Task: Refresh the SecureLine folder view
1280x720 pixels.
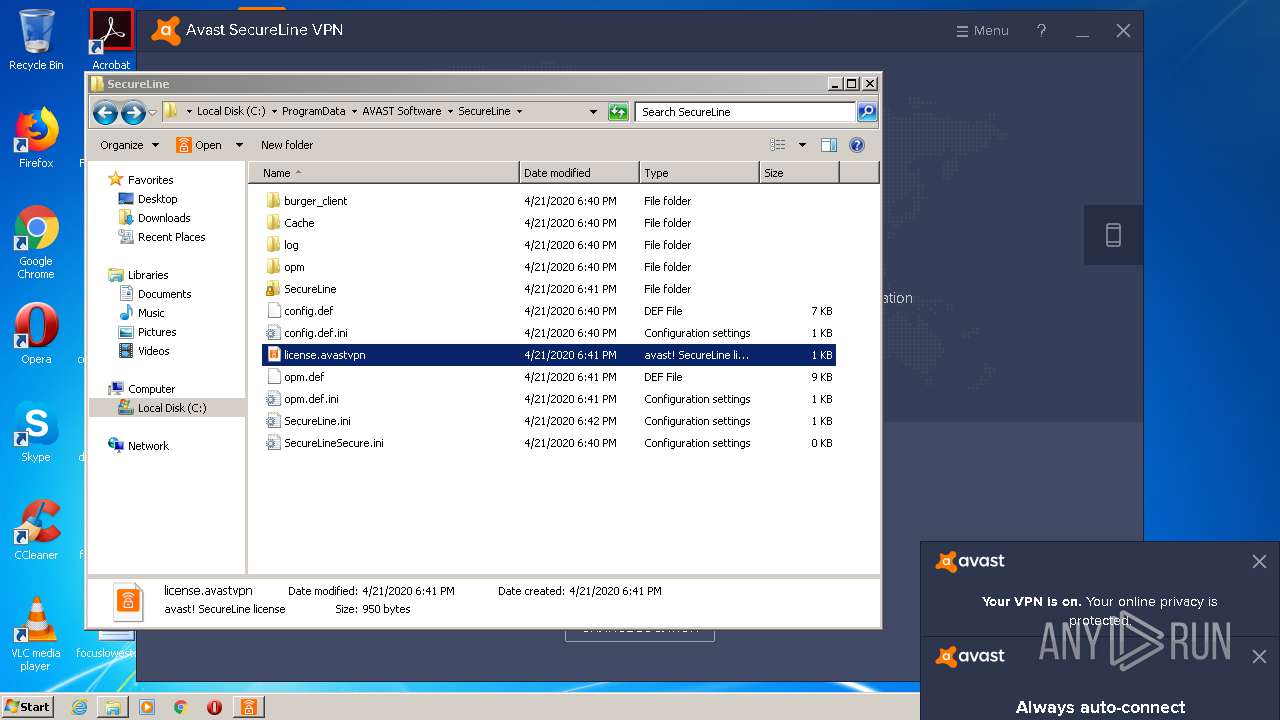Action: point(618,112)
